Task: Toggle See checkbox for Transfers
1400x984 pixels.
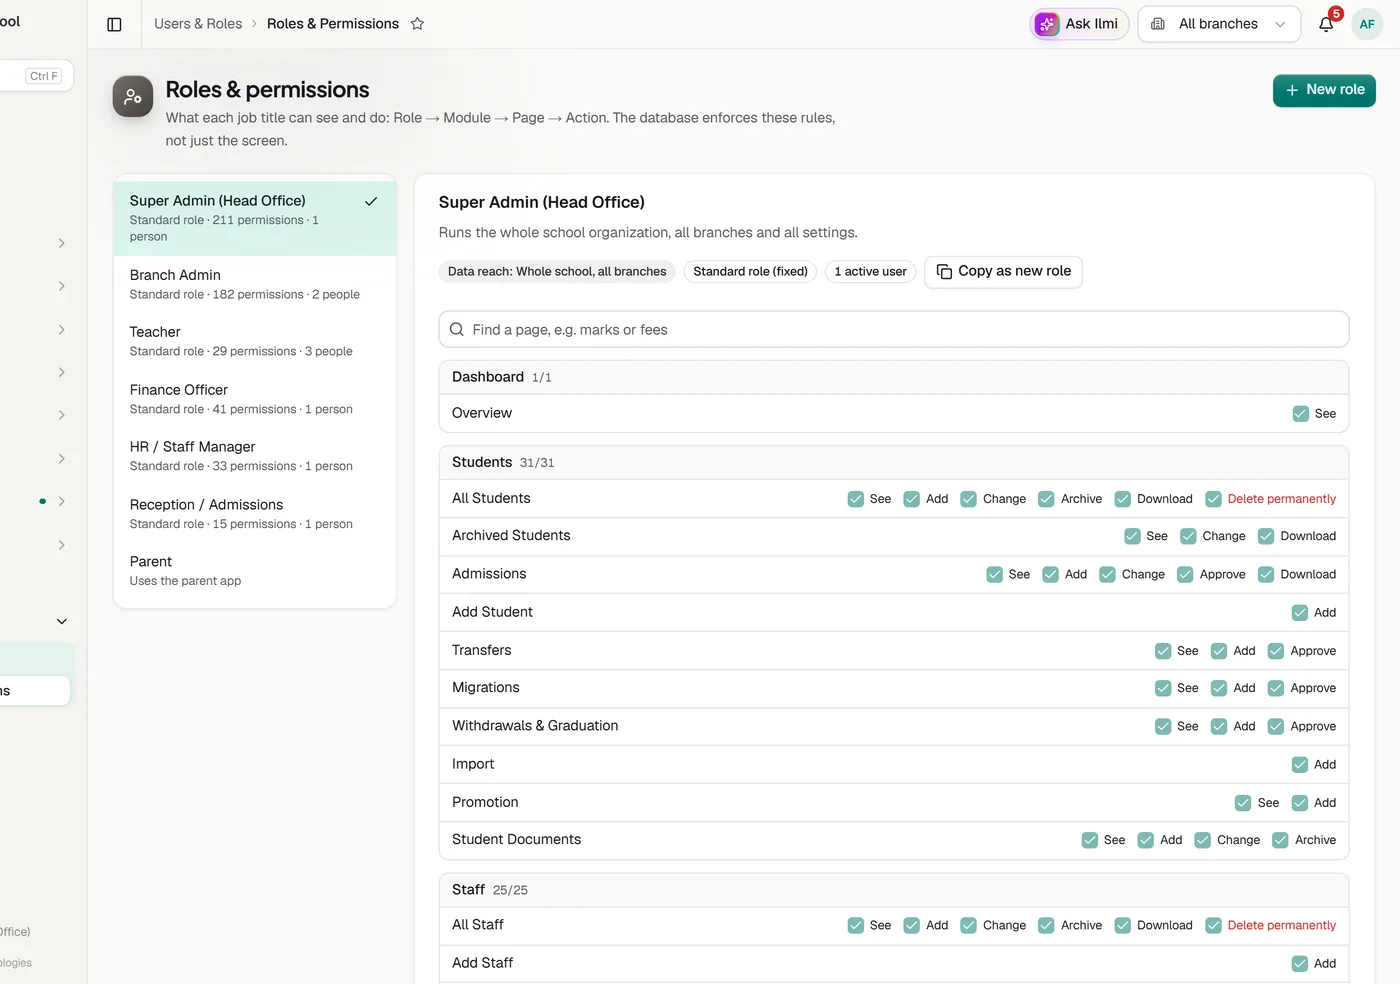Action: pos(1163,651)
